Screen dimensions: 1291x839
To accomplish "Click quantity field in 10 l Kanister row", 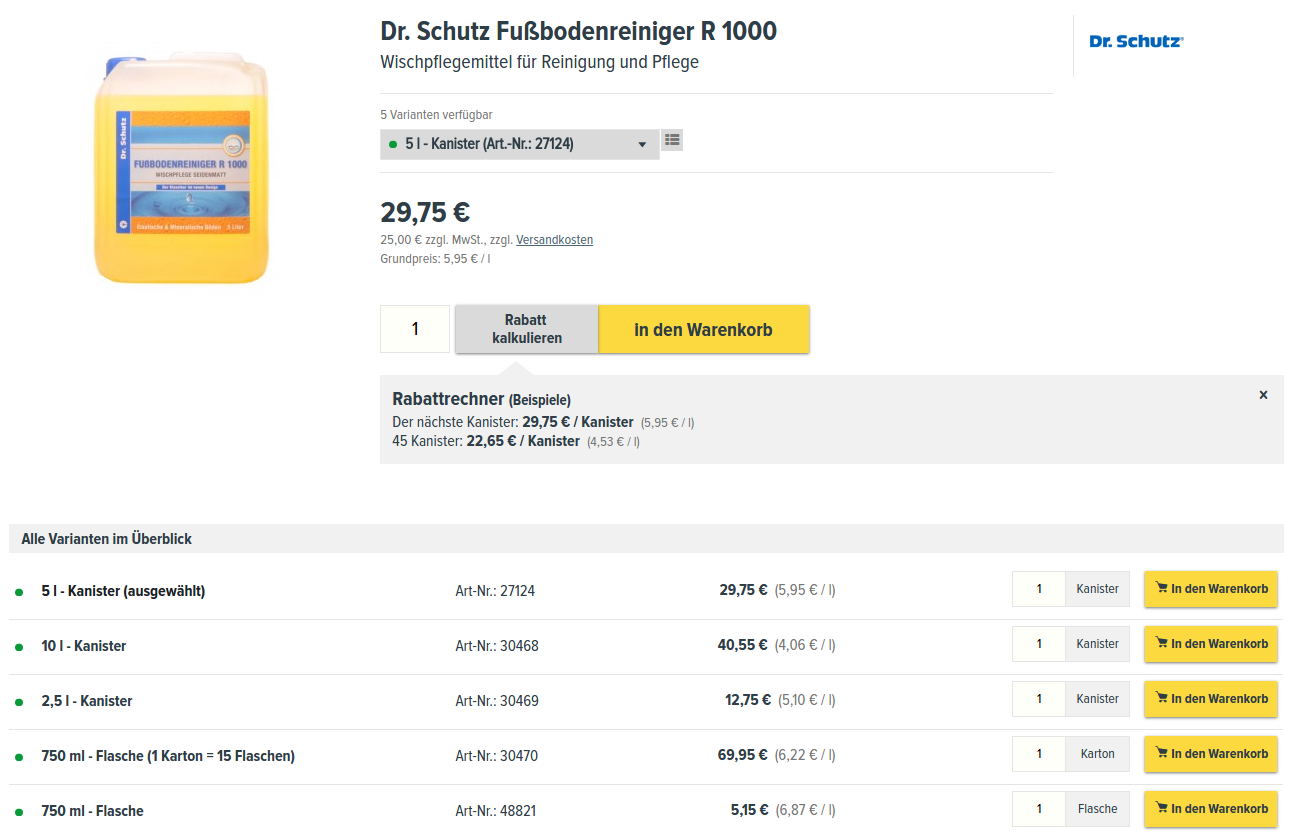I will [x=1039, y=644].
